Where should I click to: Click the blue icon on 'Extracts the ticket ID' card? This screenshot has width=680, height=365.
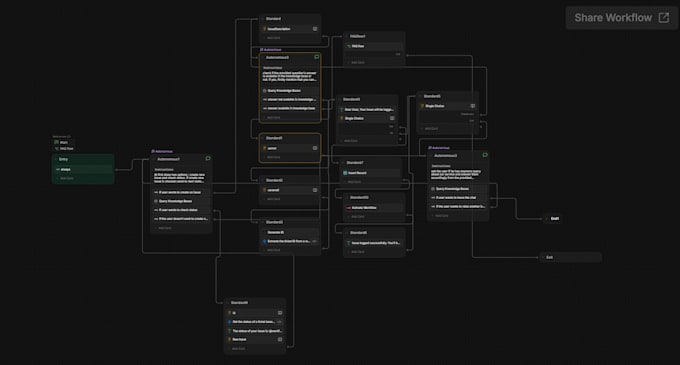265,241
